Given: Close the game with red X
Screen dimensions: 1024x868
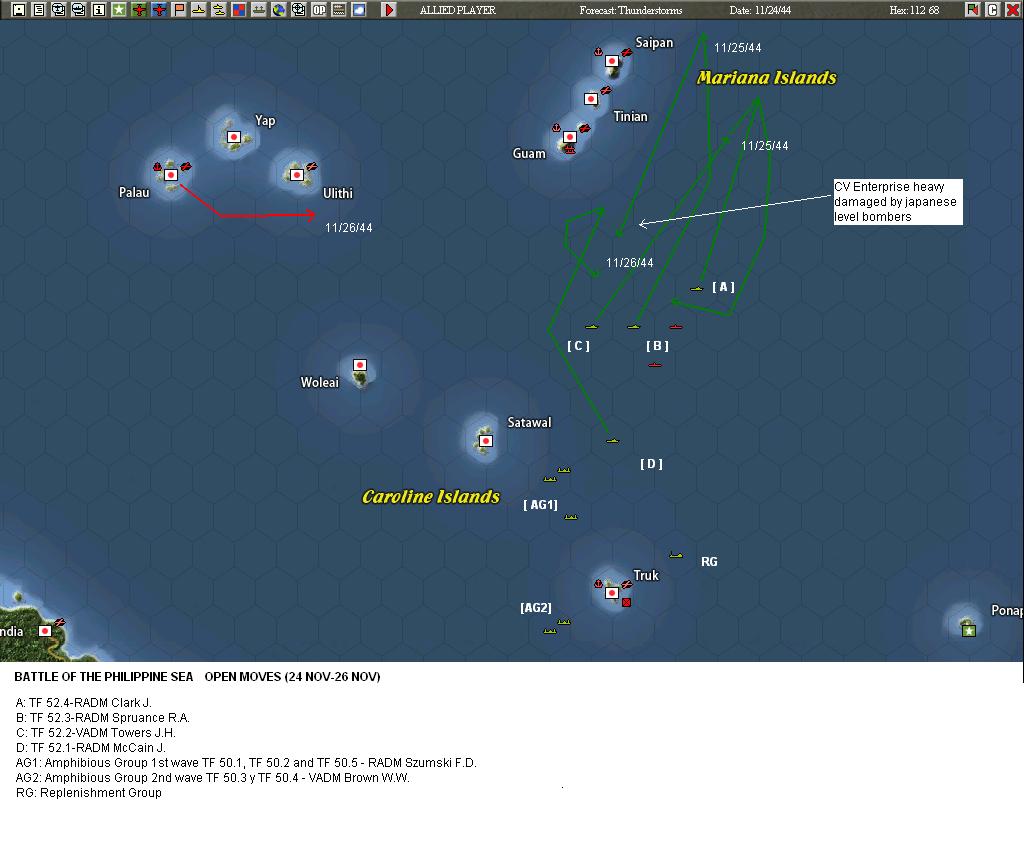Looking at the screenshot, I should (1012, 10).
